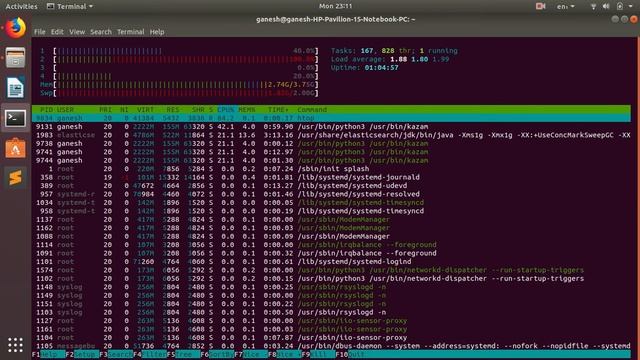This screenshot has width=640, height=360.
Task: Click the battery status tray icon
Action: [620, 6]
